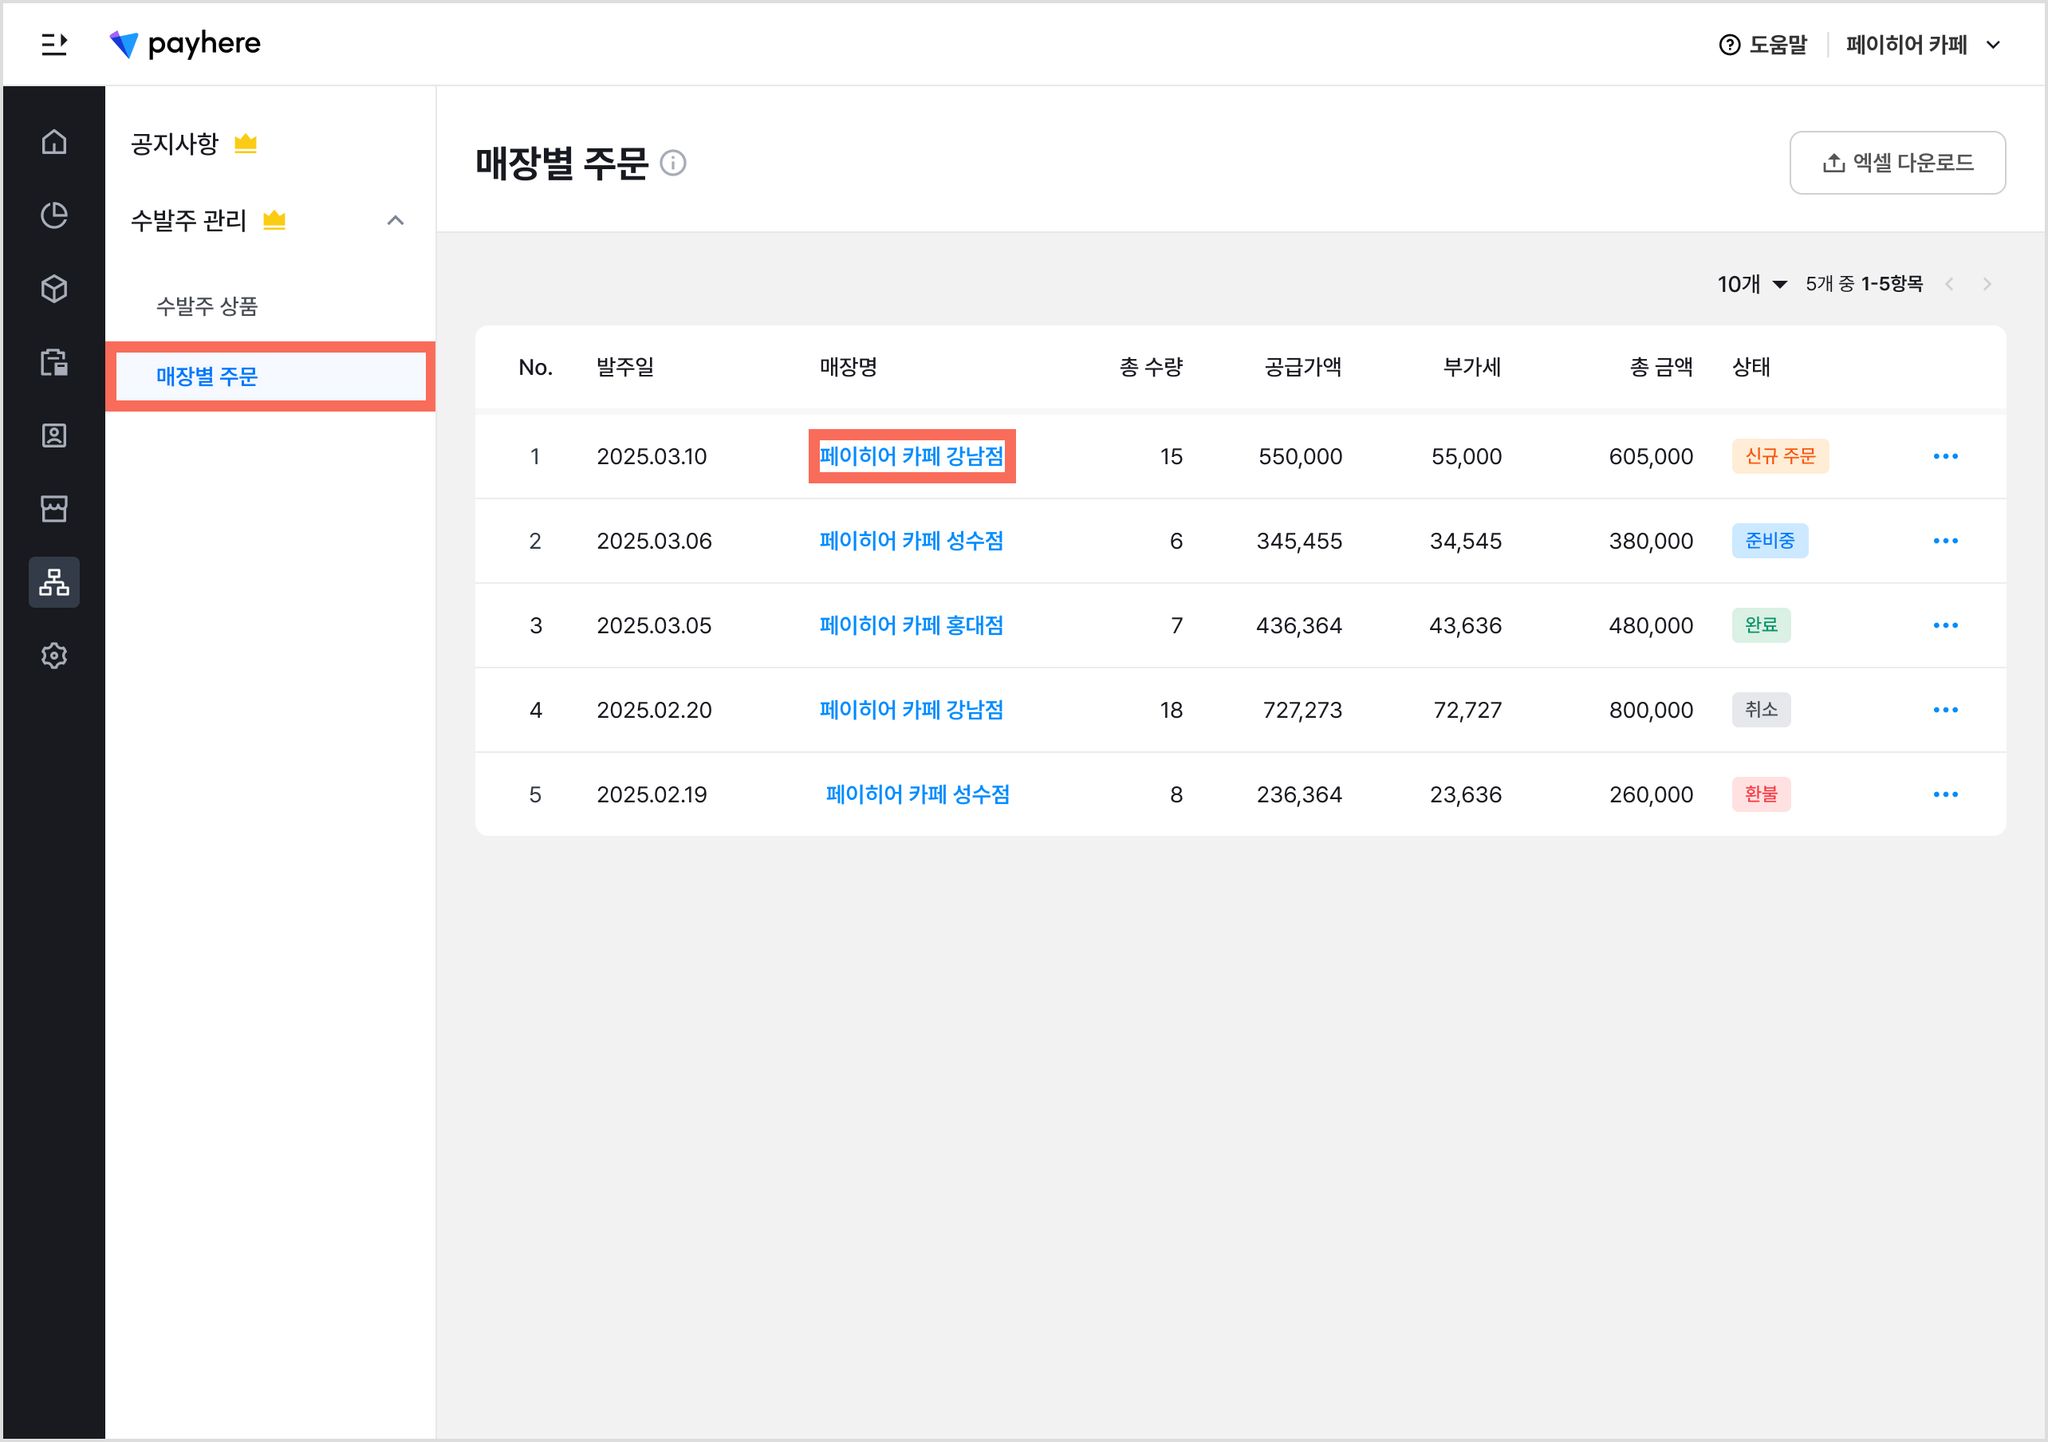Click the payhere logo
The width and height of the screenshot is (2048, 1442).
pyautogui.click(x=185, y=44)
